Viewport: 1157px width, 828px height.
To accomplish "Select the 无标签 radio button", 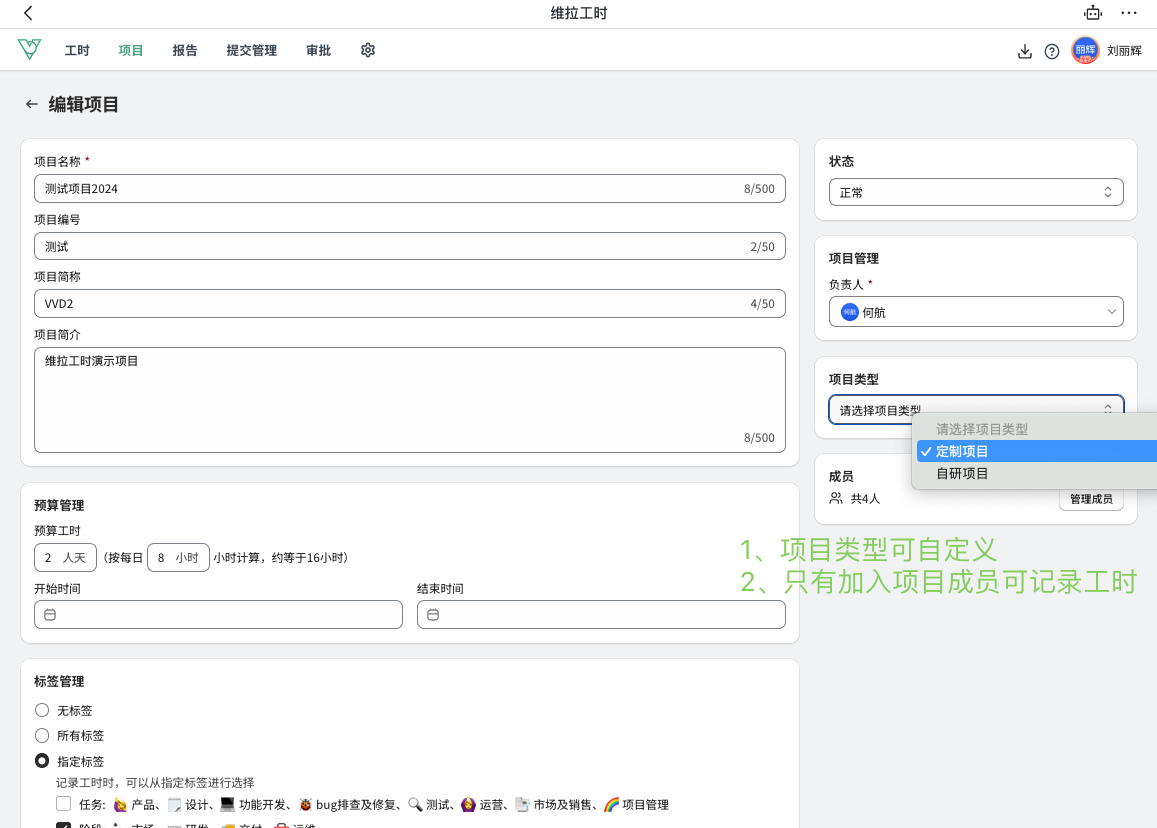I will (42, 710).
